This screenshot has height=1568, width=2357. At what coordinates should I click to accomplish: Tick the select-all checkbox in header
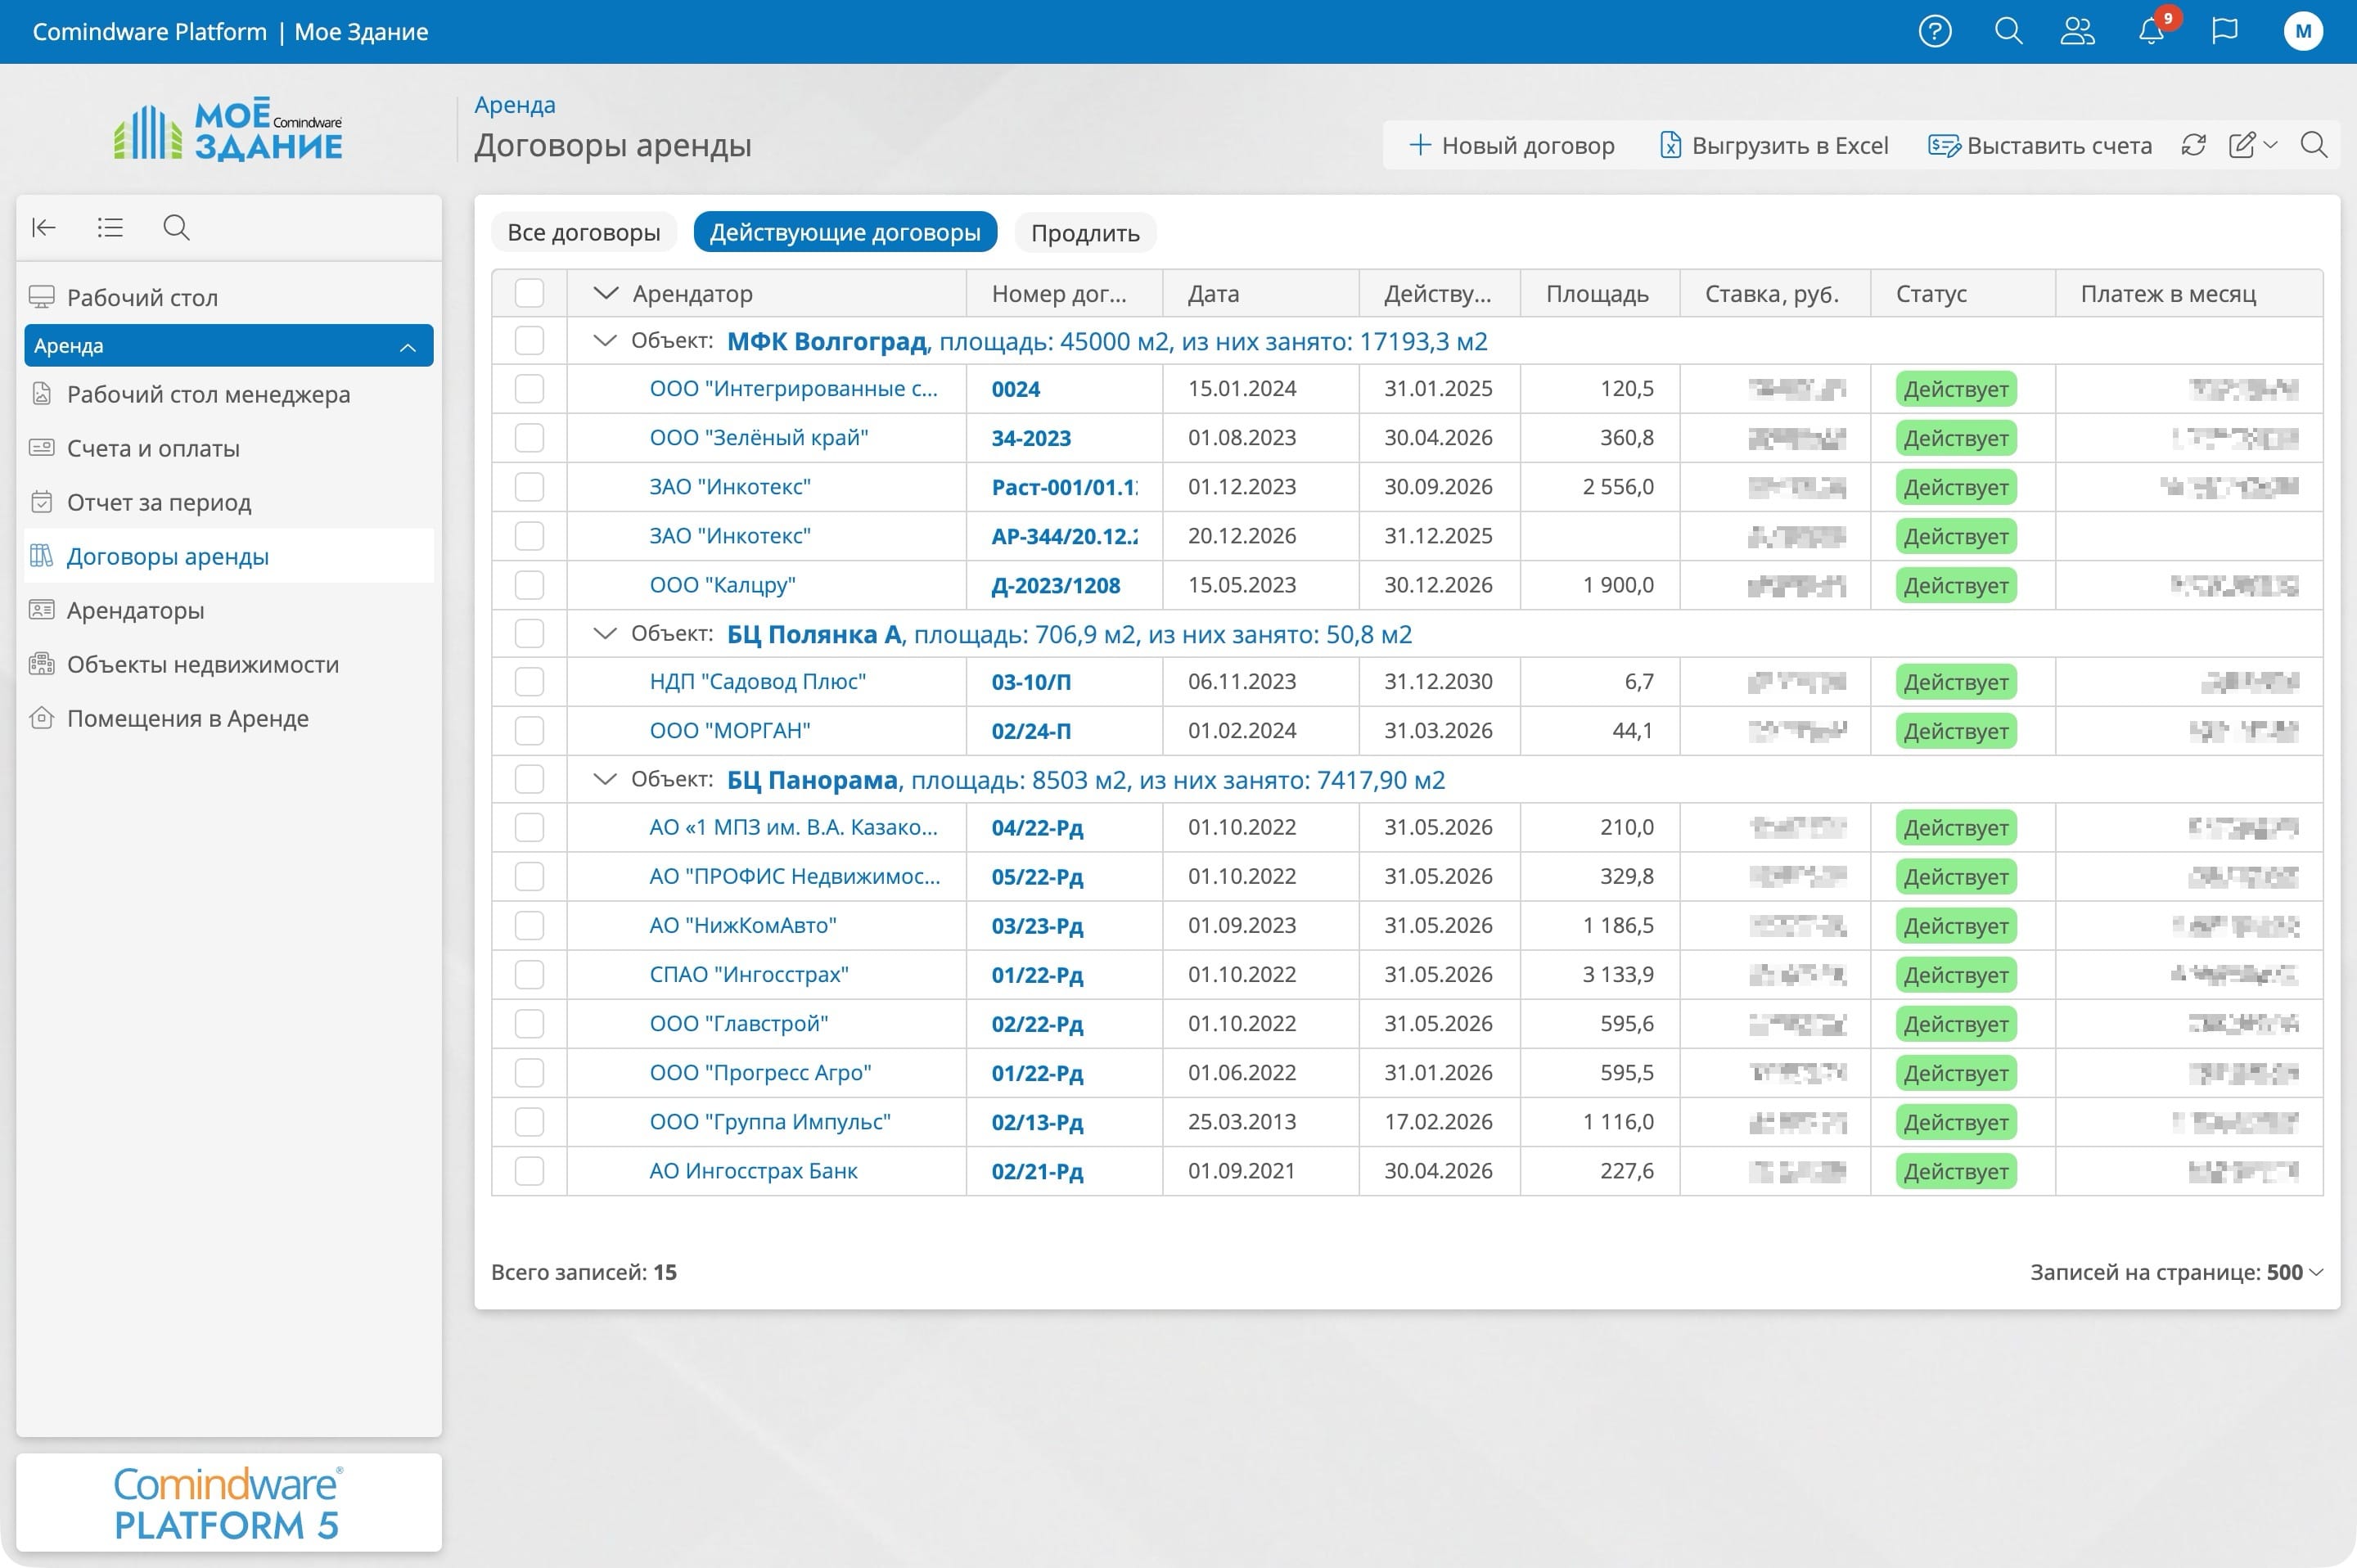pos(529,293)
